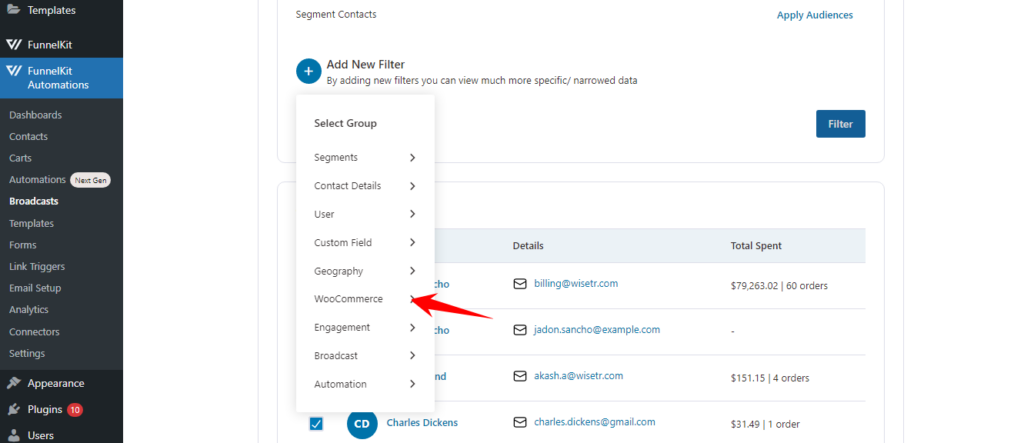
Task: Click the FunnelKit Automations logo icon
Action: tap(14, 71)
